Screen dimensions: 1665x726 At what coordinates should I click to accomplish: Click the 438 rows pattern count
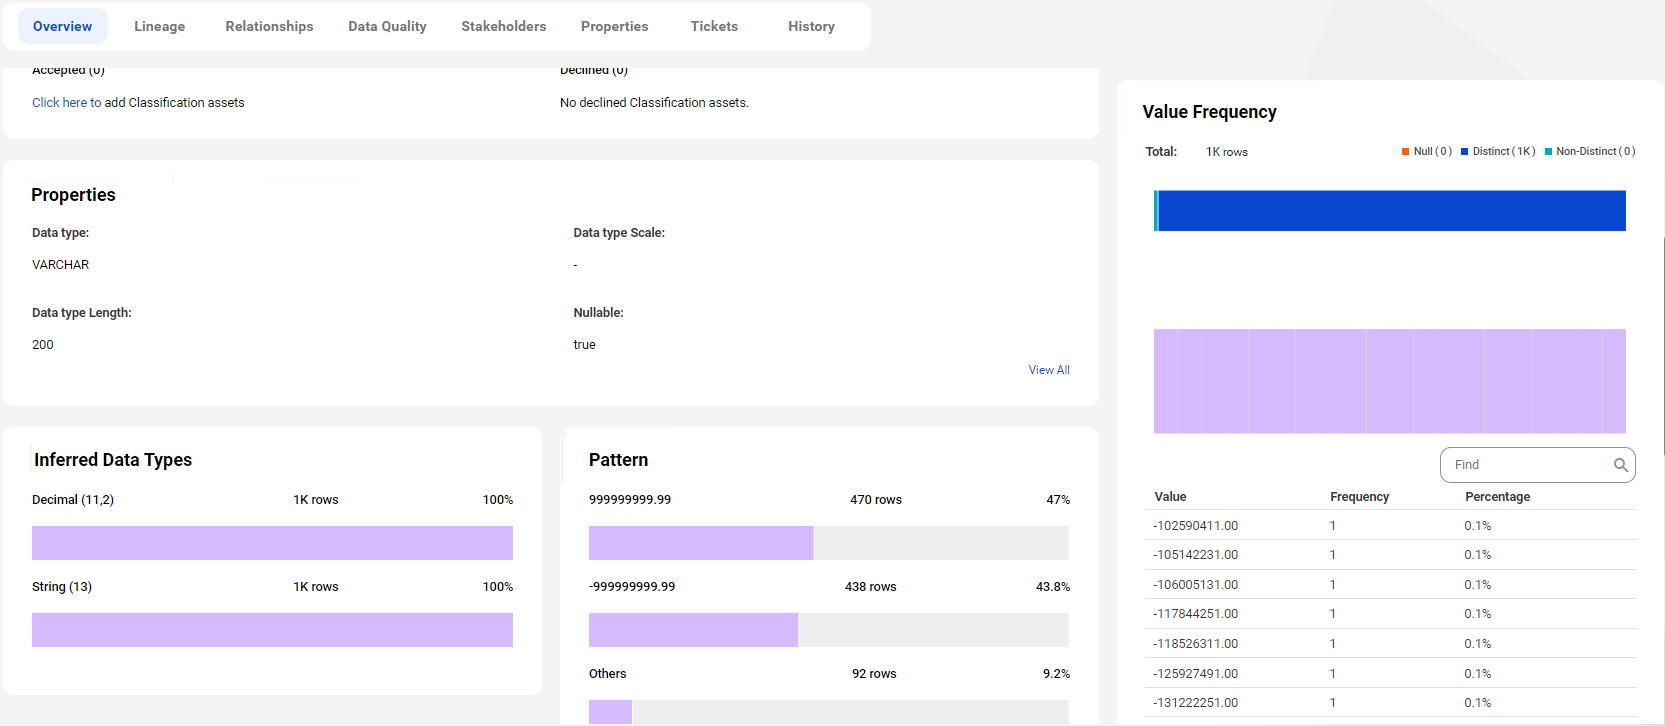click(x=871, y=587)
